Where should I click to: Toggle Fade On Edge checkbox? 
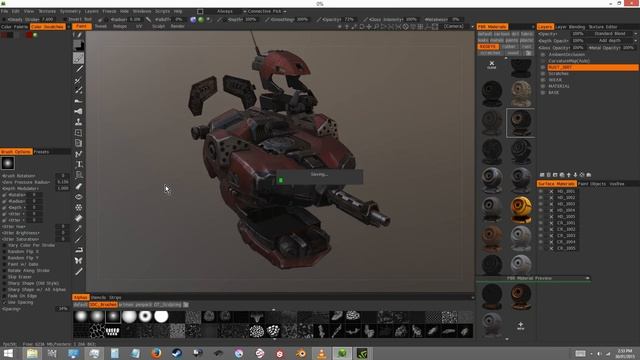(x=4, y=296)
